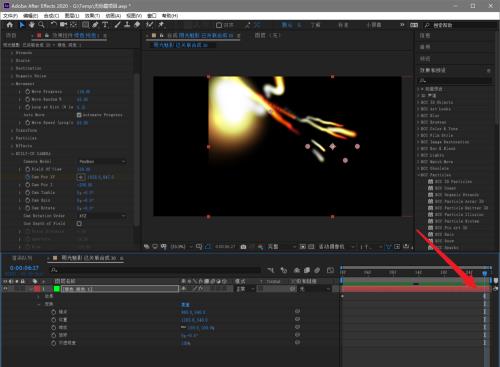Toggle the Motion Blur enable icon in timeline
Screen dimensions: 500x367
coord(317,270)
